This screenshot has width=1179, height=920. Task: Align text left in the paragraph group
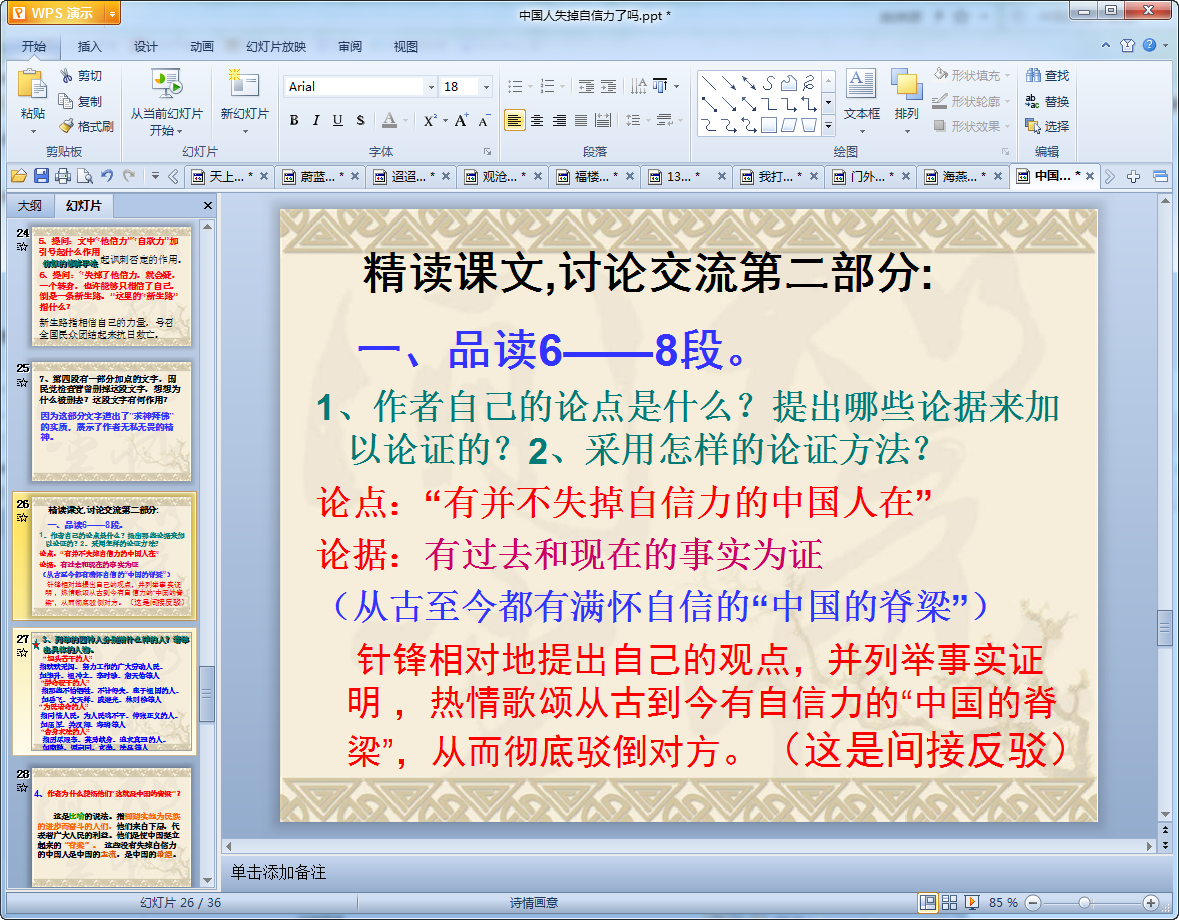click(x=514, y=120)
